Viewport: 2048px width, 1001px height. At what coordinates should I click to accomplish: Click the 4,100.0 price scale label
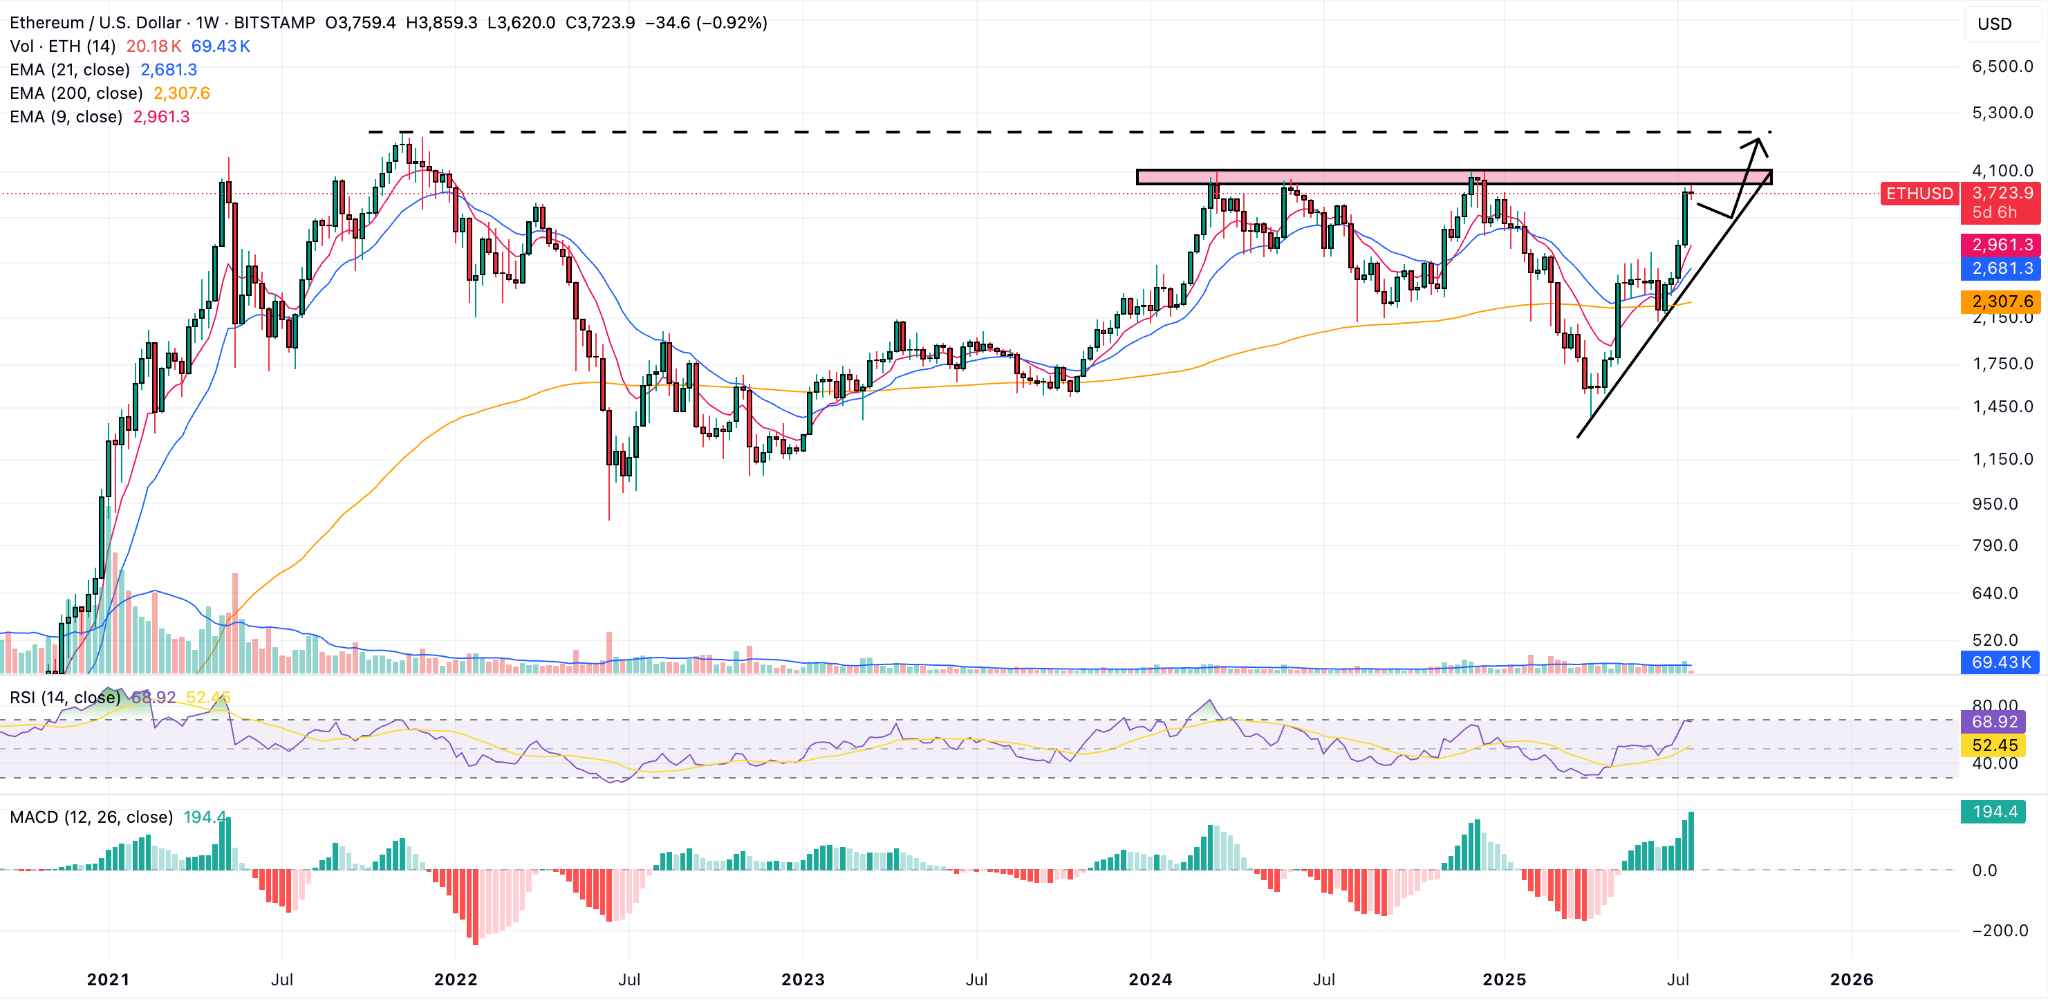click(x=2003, y=171)
